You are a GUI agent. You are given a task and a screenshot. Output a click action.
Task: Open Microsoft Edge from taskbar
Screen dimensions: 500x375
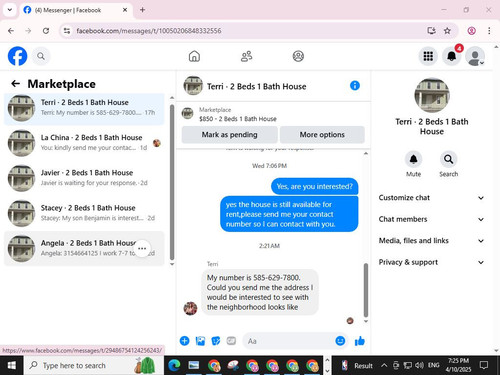click(174, 365)
